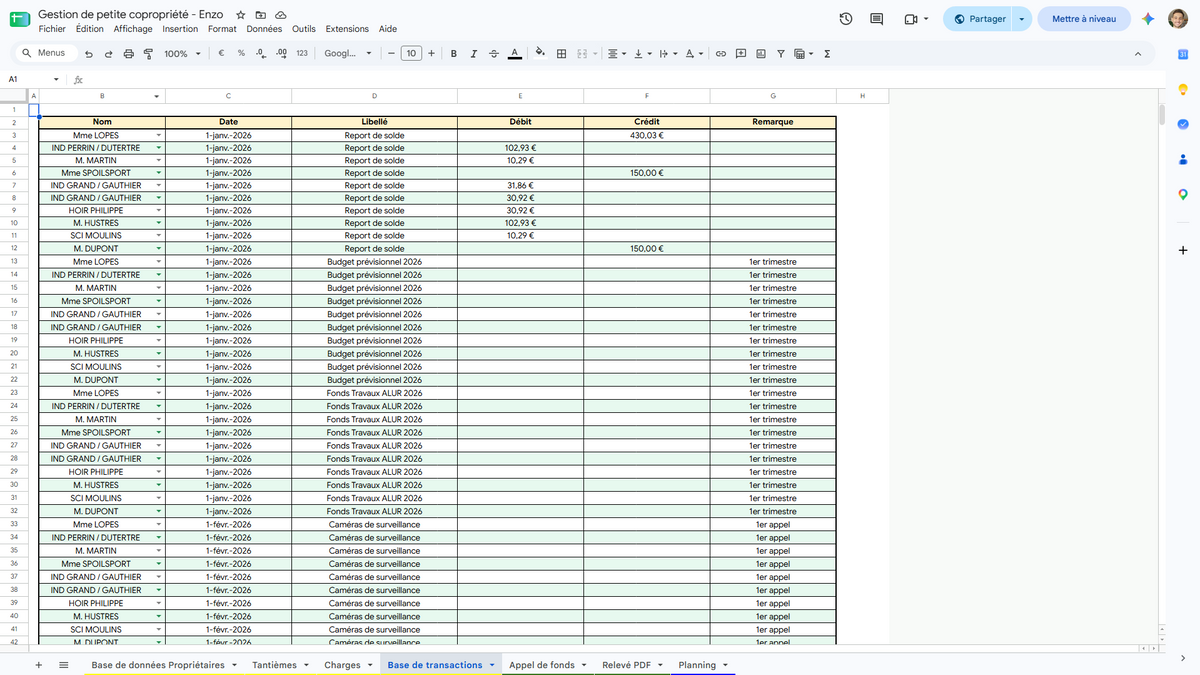Toggle bold formatting
1200x675 pixels.
(x=454, y=54)
